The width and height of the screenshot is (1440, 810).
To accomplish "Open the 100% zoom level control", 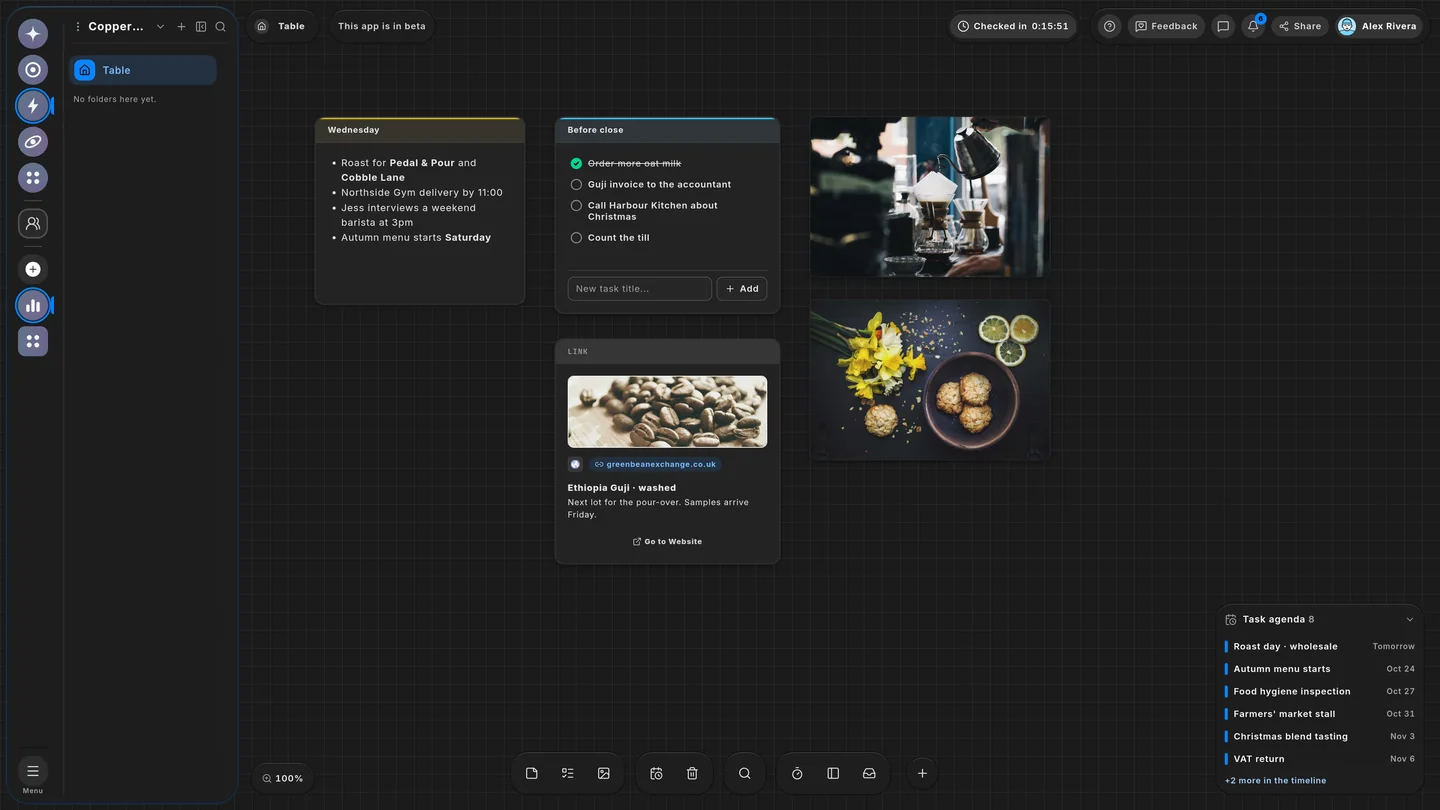I will click(282, 778).
